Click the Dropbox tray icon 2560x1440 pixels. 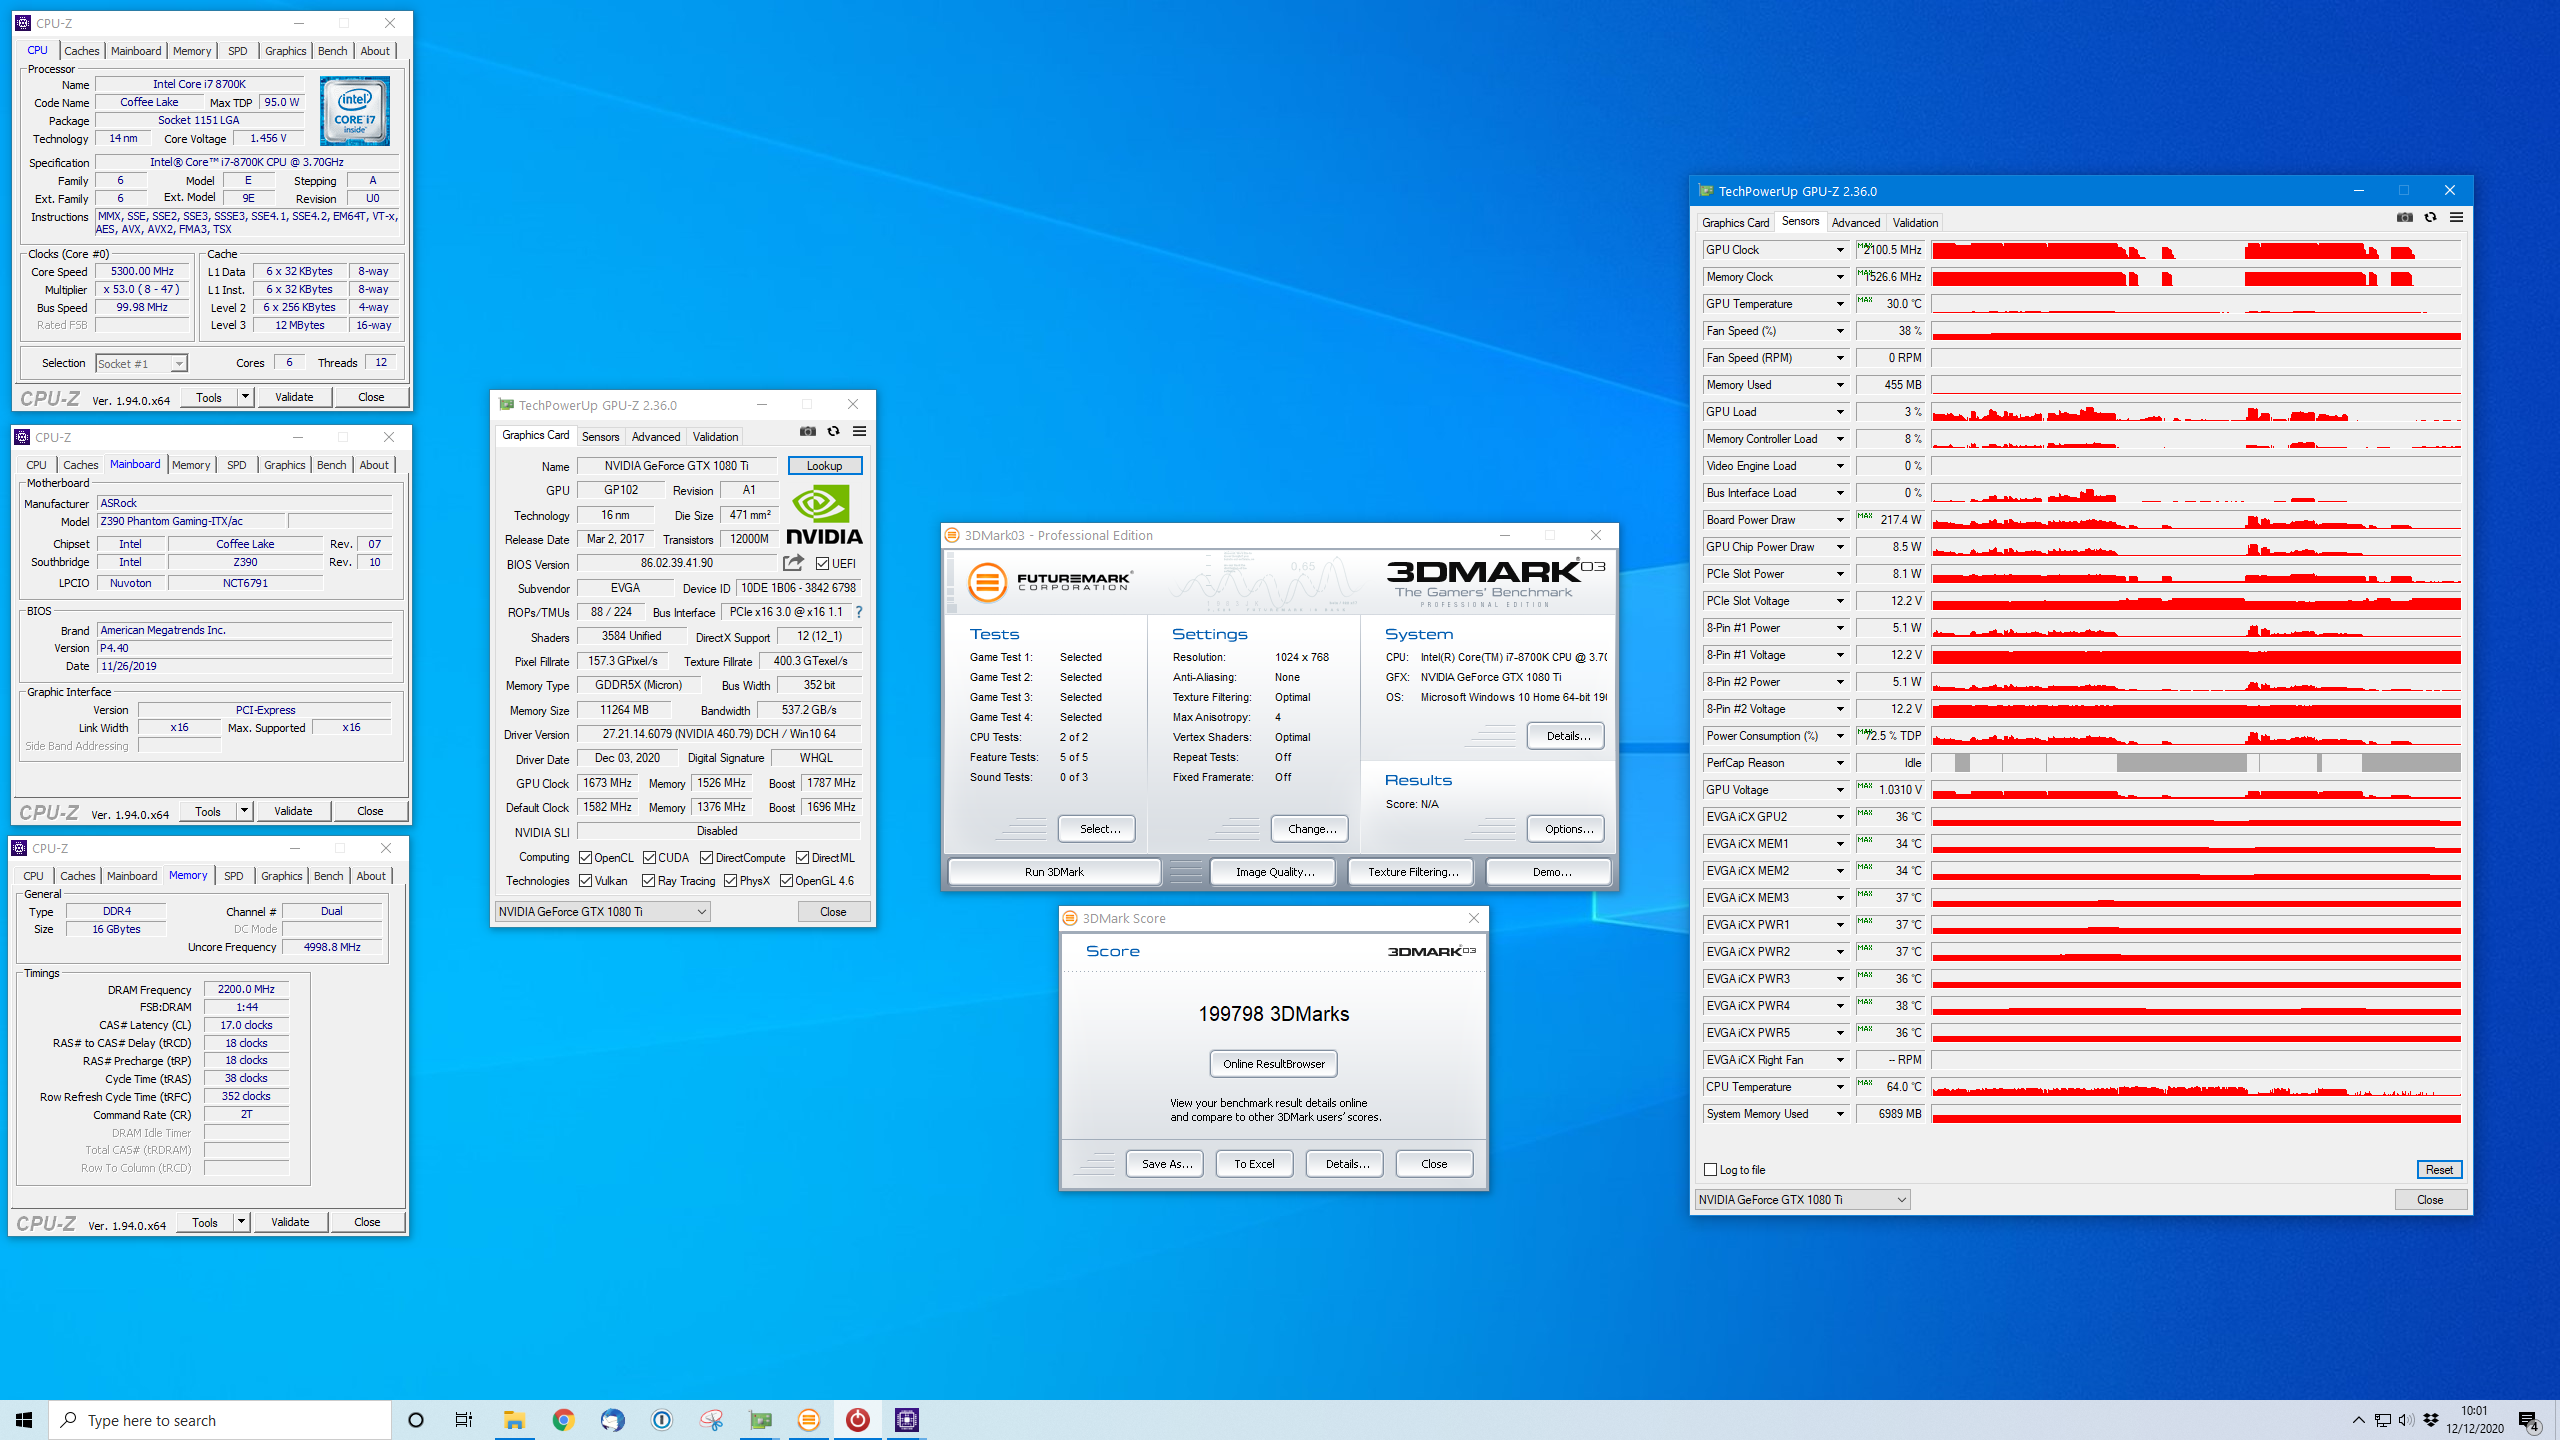pos(2431,1420)
